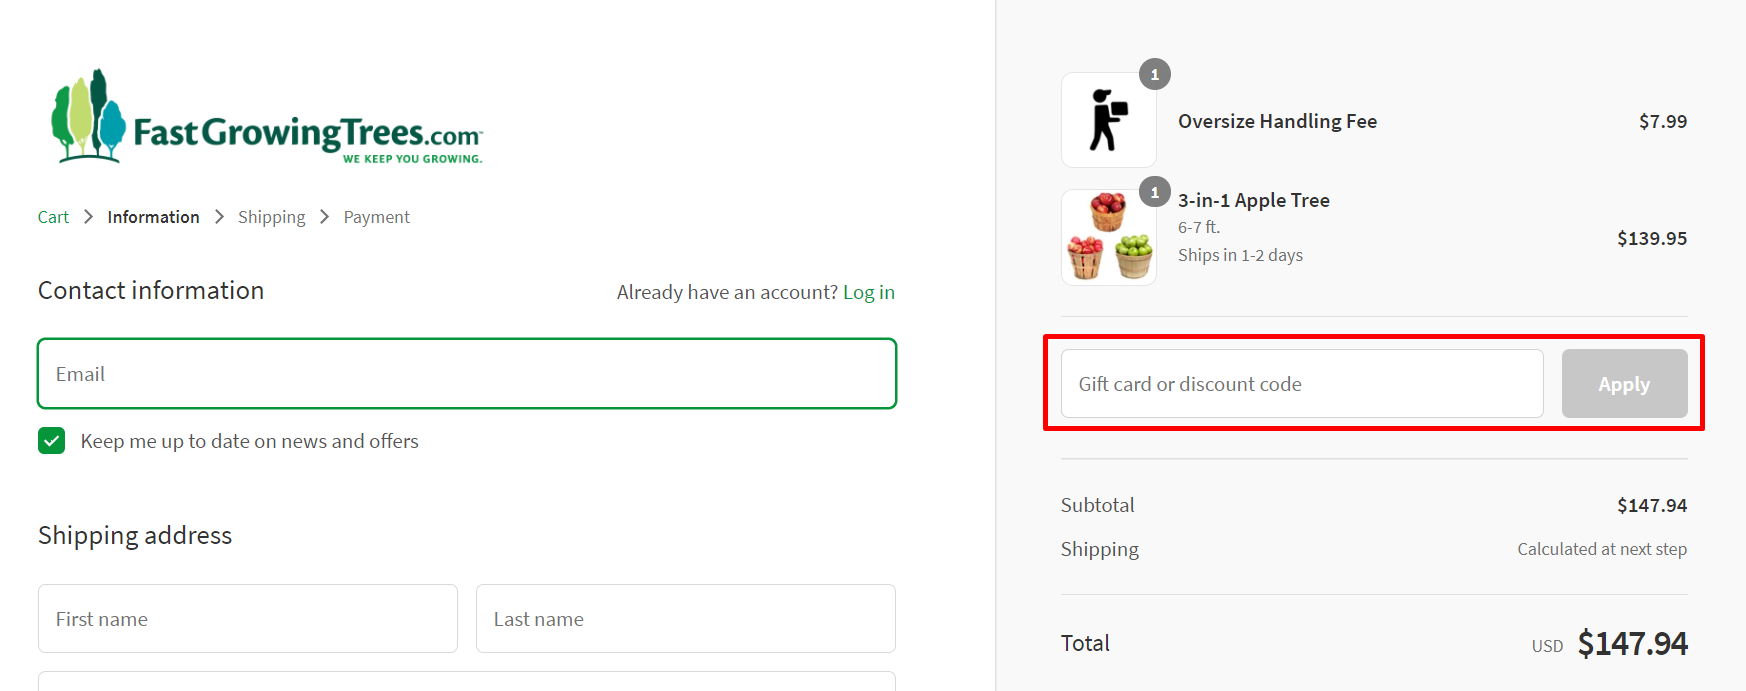Click into the First name field
This screenshot has width=1746, height=691.
pos(247,619)
